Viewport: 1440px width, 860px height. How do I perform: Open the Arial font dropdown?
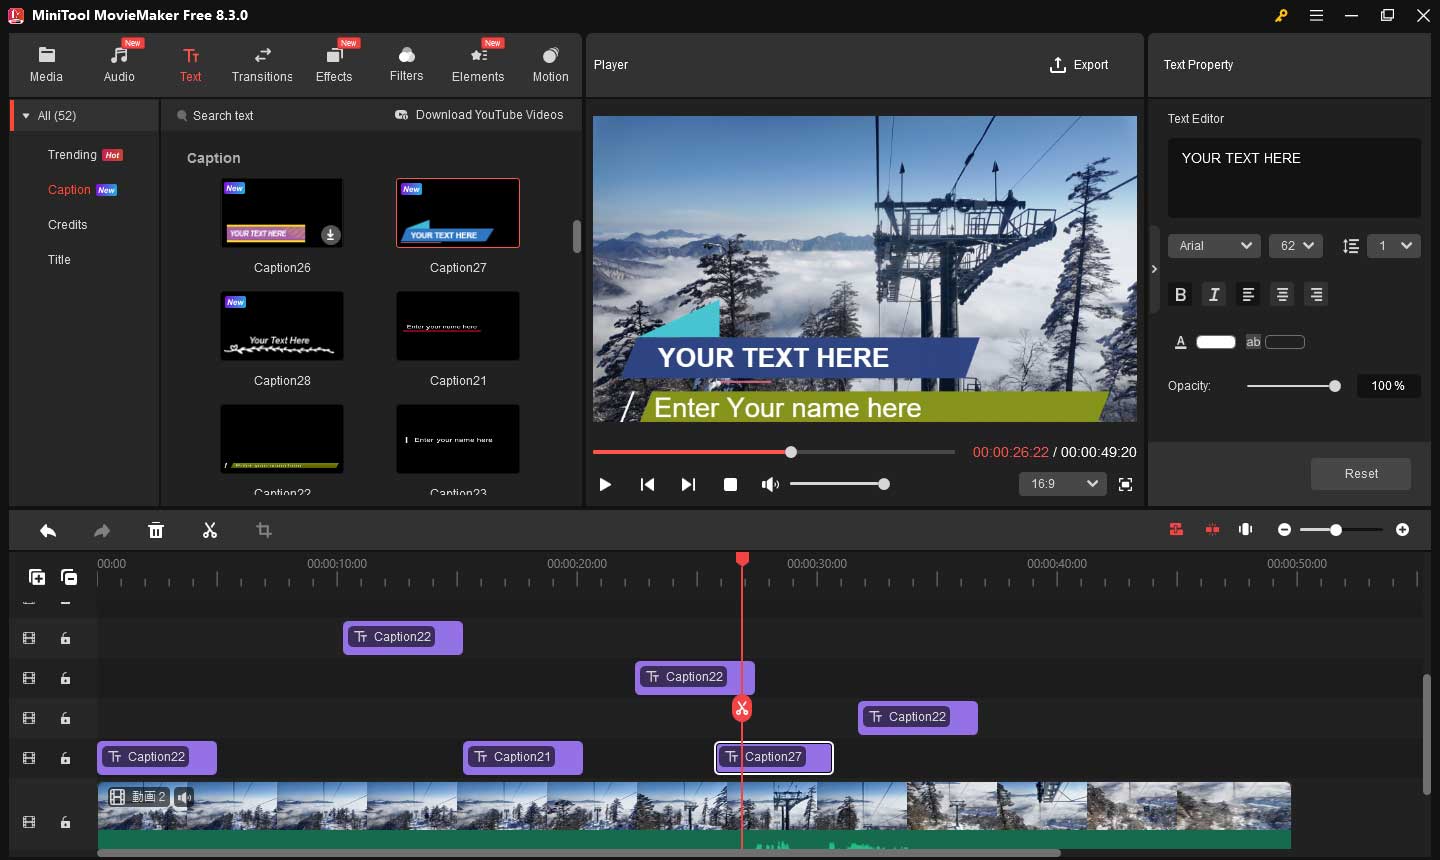pyautogui.click(x=1214, y=246)
